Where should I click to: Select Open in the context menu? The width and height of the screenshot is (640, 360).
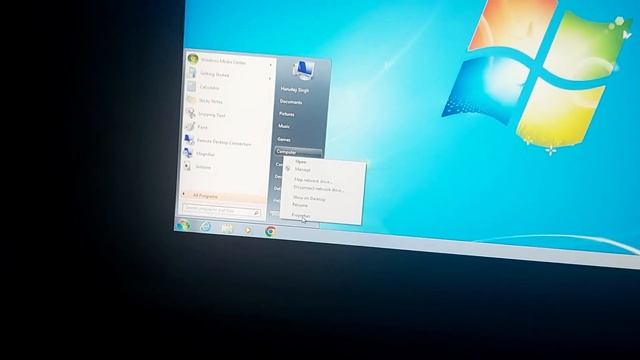300,162
